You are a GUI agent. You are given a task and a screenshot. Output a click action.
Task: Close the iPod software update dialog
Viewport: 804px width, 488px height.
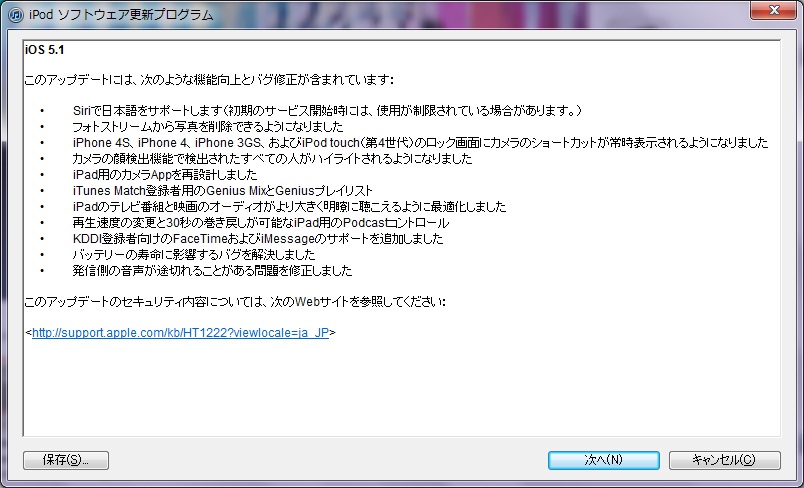(x=773, y=10)
